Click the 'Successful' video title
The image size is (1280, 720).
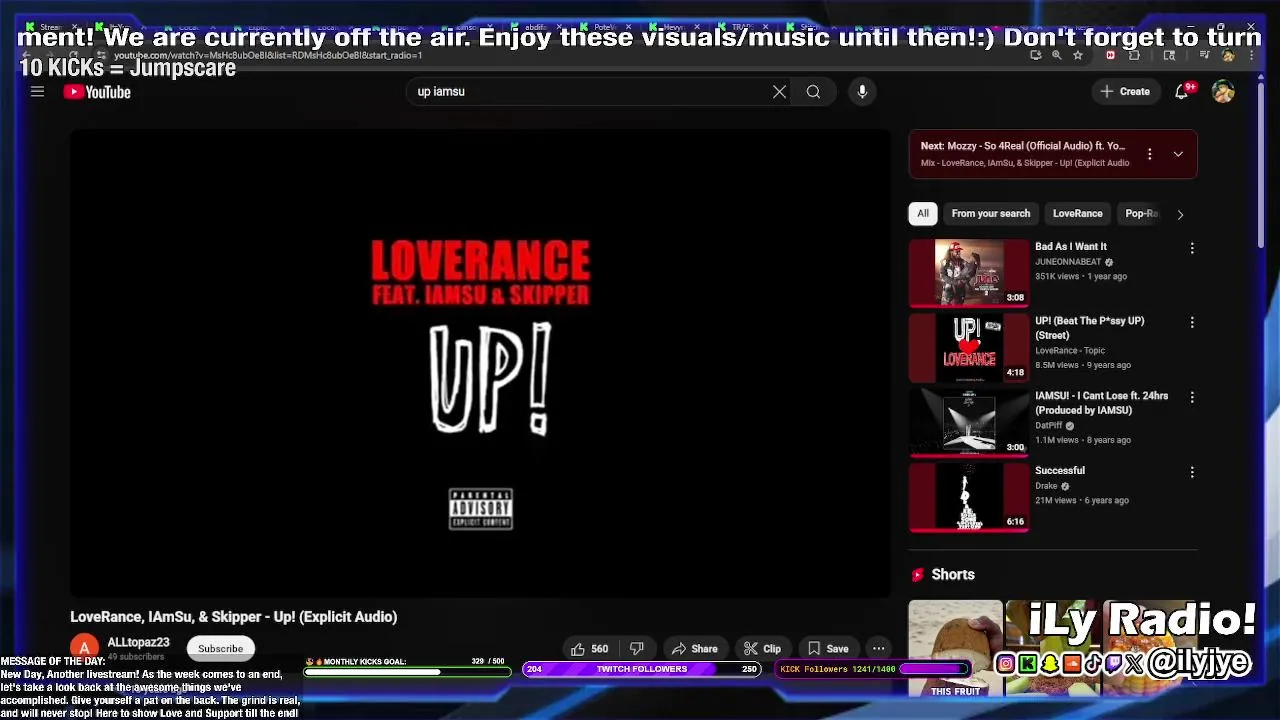click(x=1060, y=470)
